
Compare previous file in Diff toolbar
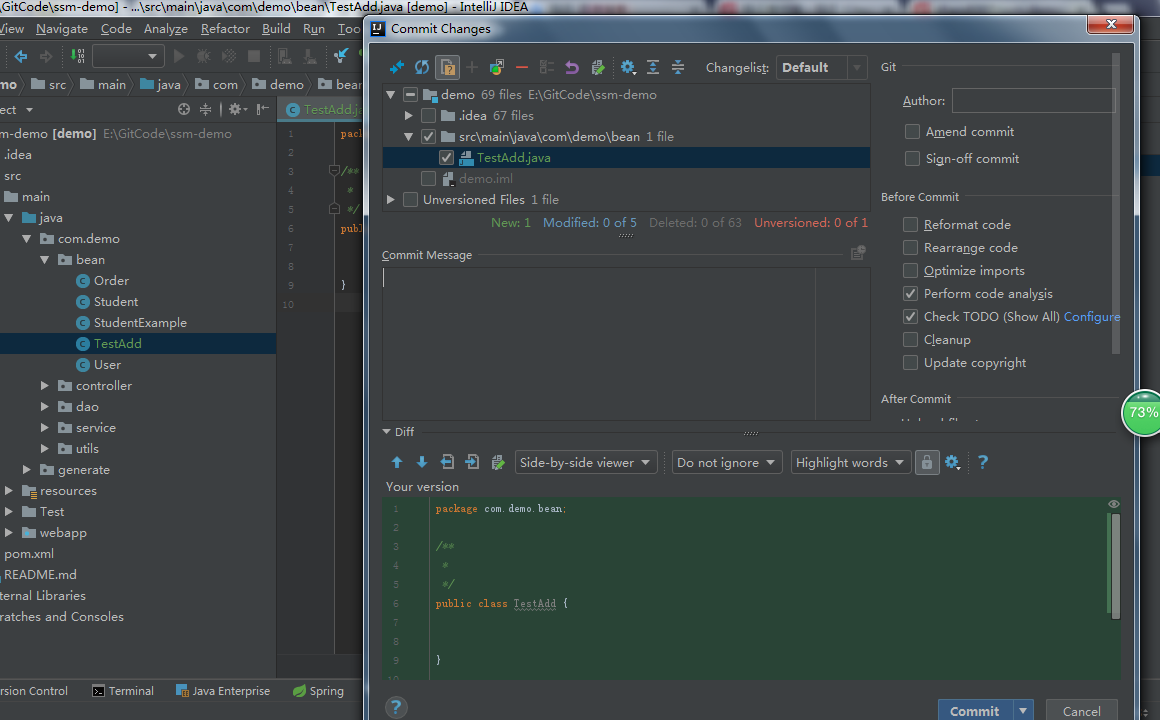(447, 462)
